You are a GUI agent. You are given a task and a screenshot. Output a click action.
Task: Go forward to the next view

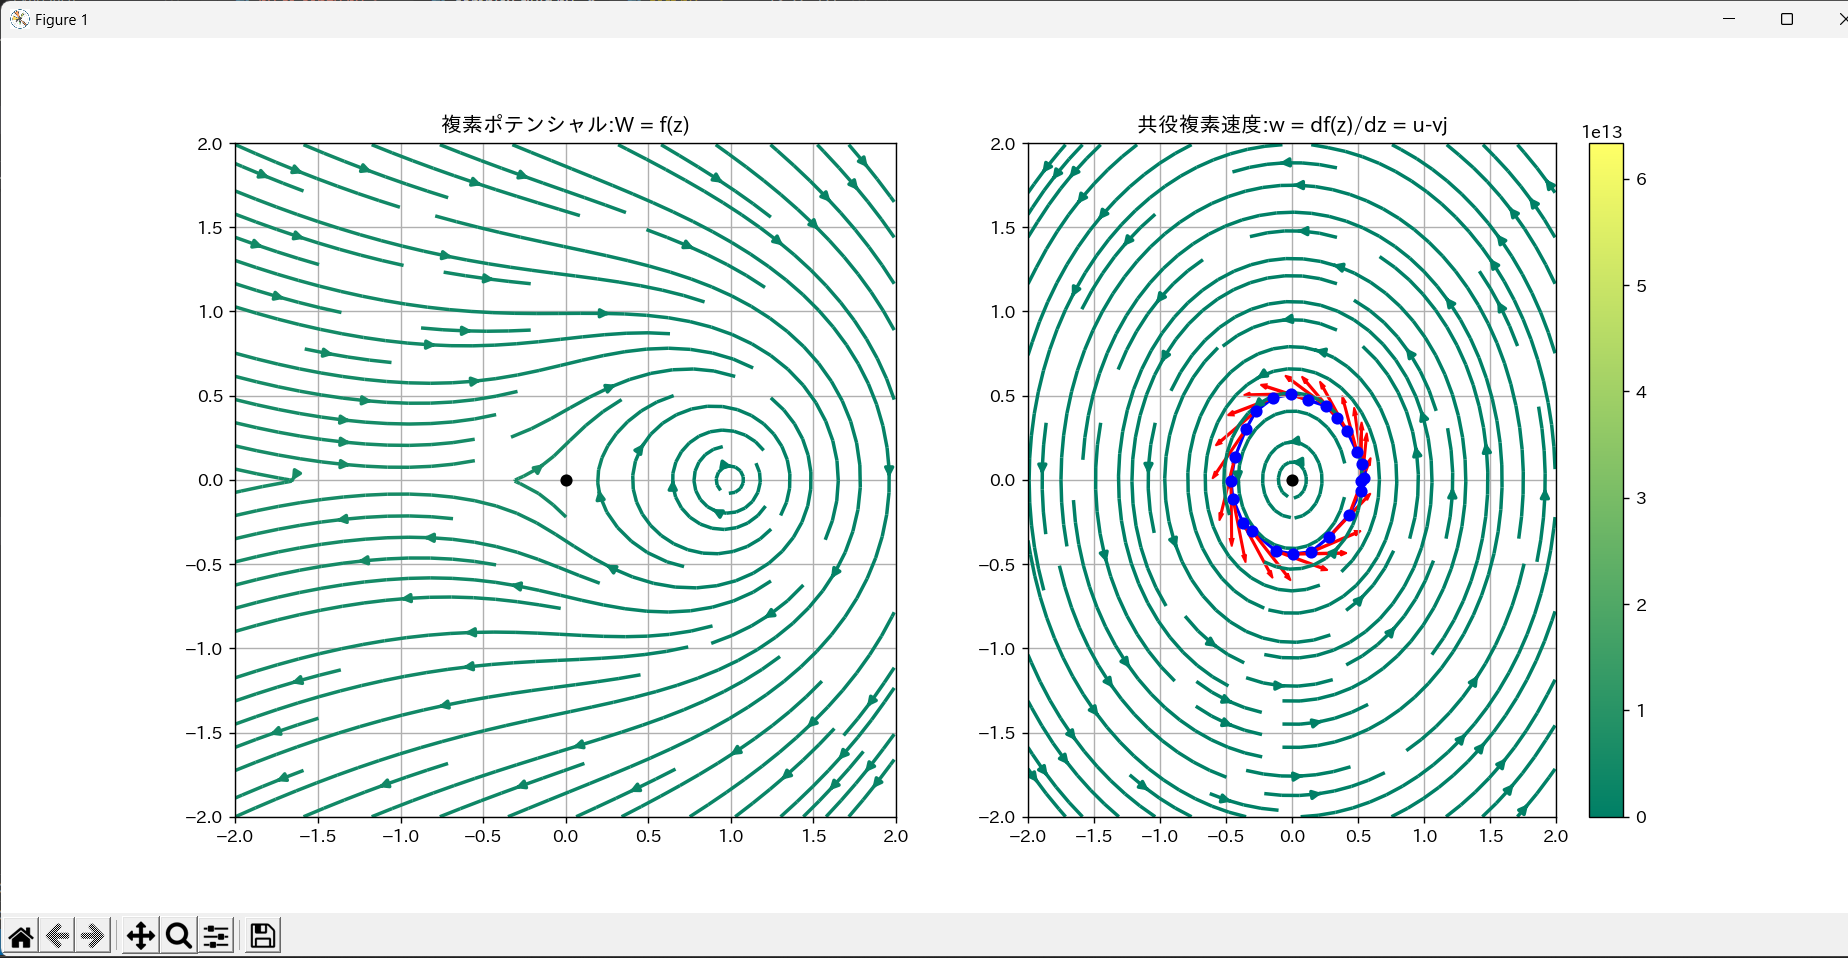pyautogui.click(x=93, y=935)
